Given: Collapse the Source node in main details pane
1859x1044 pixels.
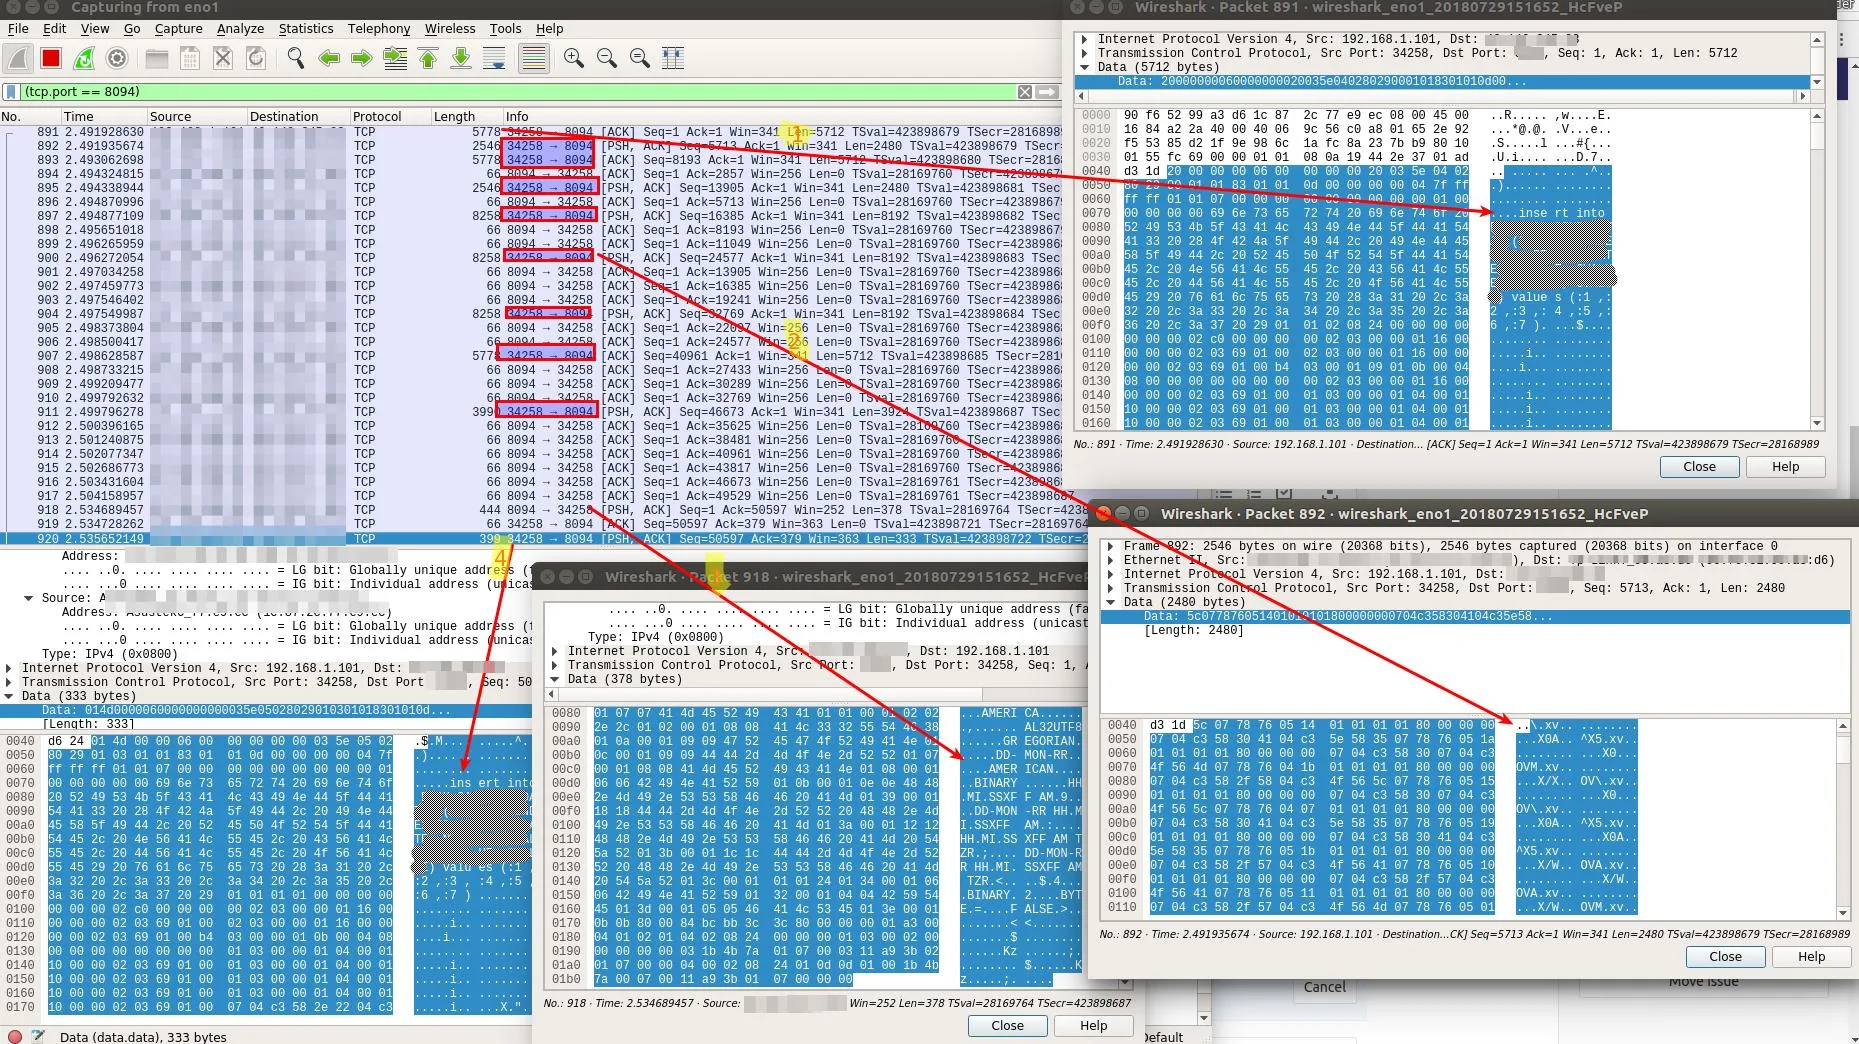Looking at the screenshot, I should click(28, 598).
